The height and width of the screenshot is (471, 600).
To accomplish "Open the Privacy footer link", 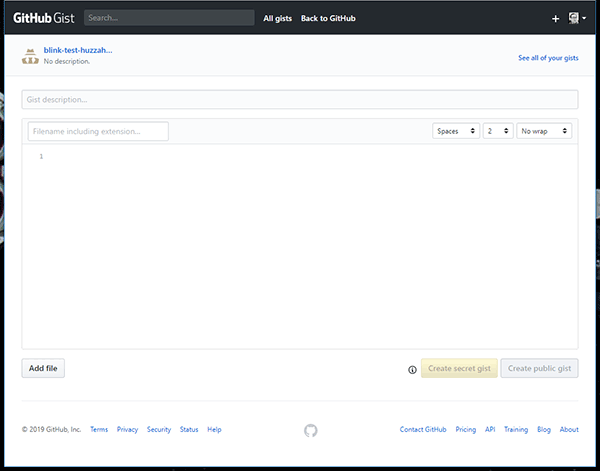I will coord(127,429).
